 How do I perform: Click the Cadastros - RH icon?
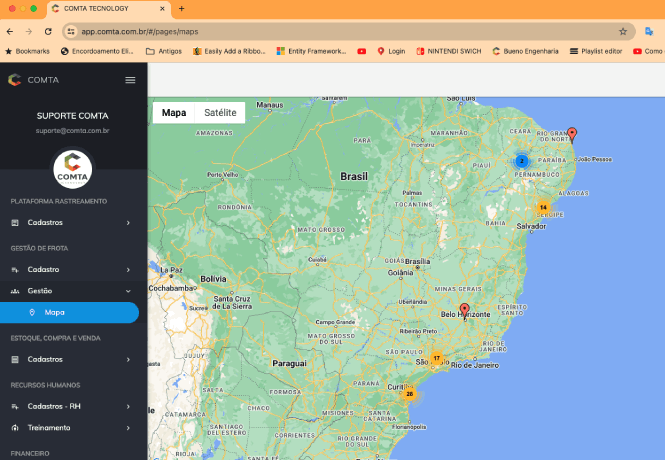[x=15, y=407]
